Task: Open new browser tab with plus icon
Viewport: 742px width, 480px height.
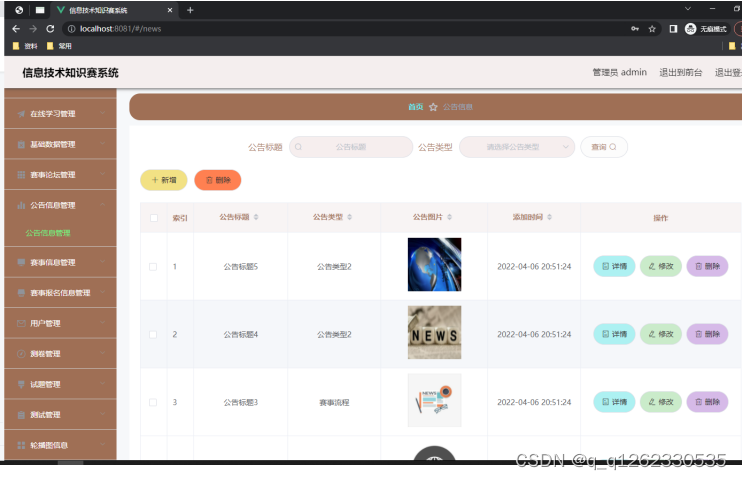Action: point(190,10)
